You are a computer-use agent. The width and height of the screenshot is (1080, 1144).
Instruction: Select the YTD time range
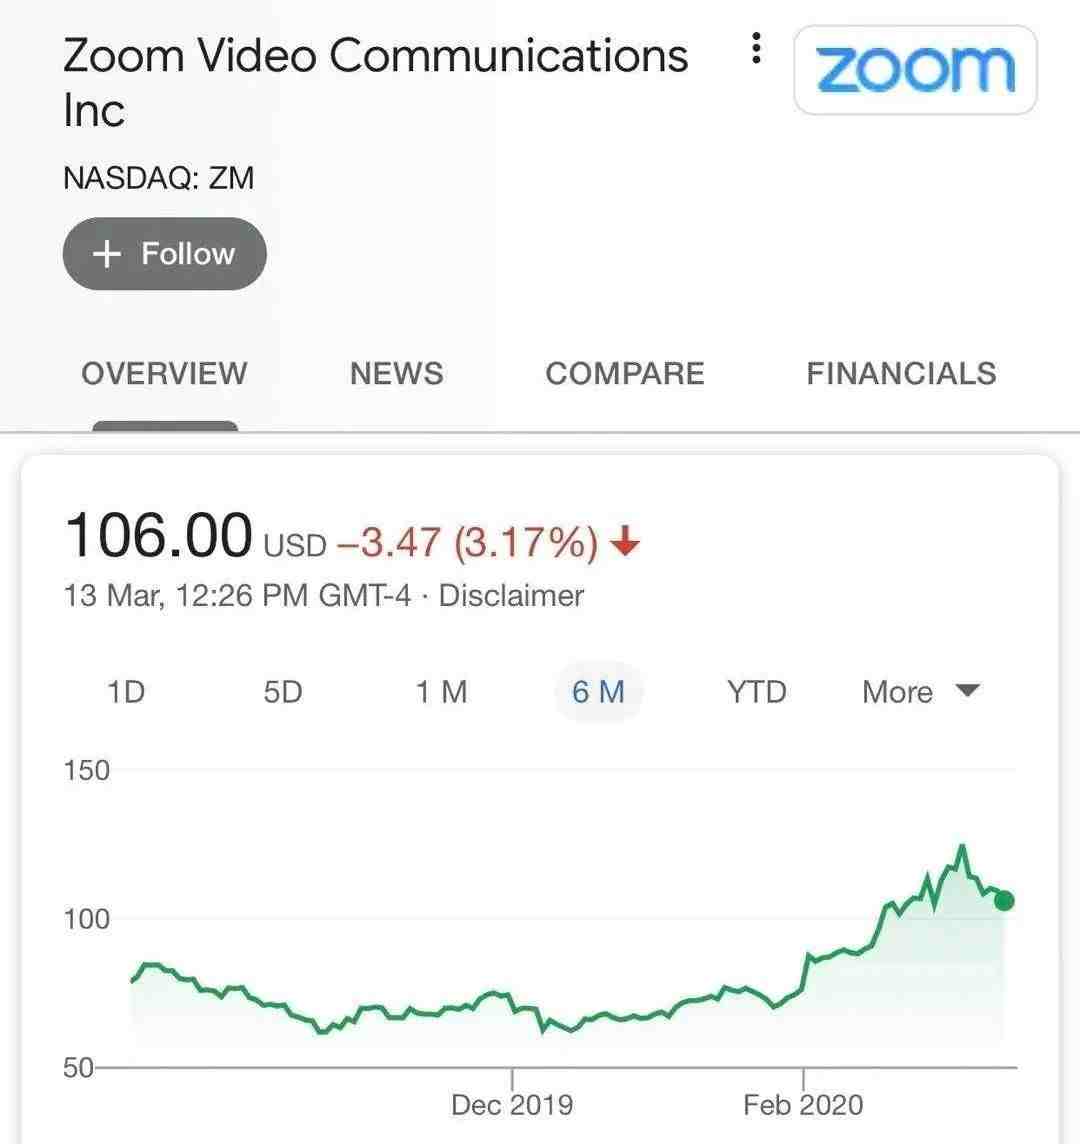(x=757, y=692)
